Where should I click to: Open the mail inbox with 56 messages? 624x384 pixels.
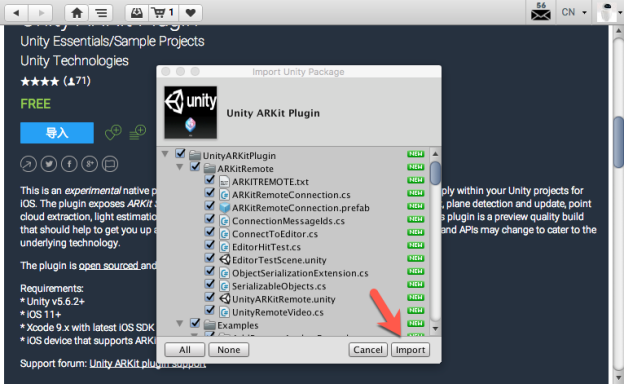coord(541,12)
